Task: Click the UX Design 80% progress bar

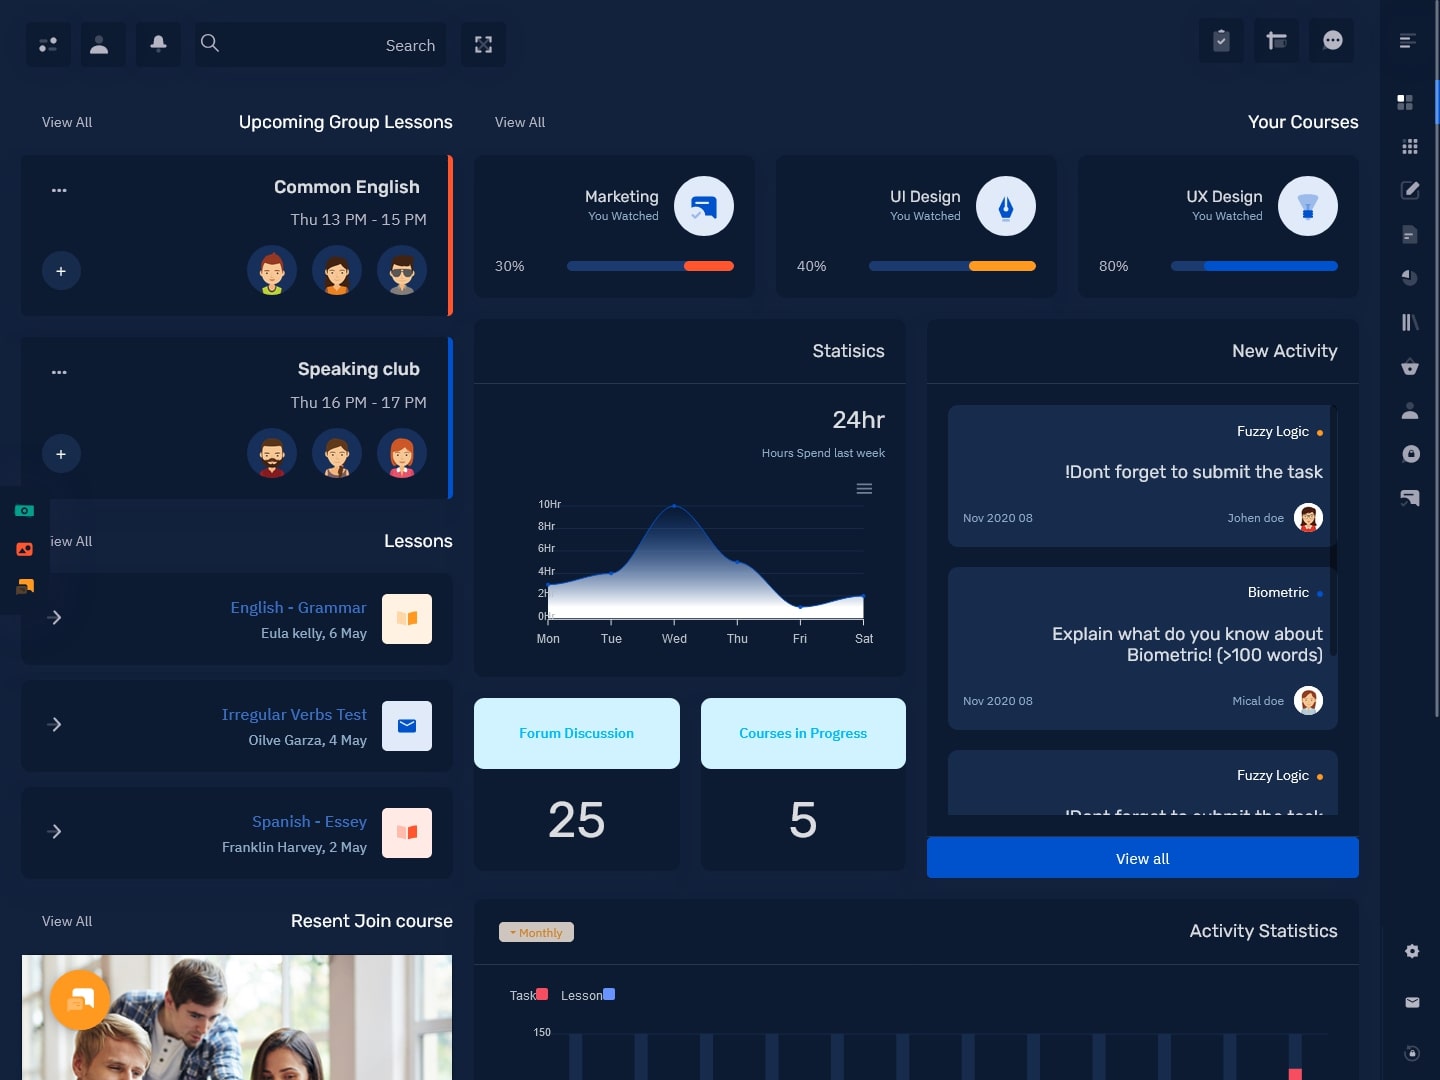Action: coord(1254,266)
